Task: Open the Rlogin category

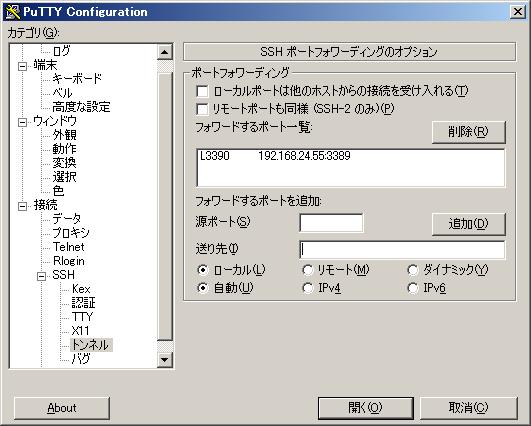Action: (69, 261)
